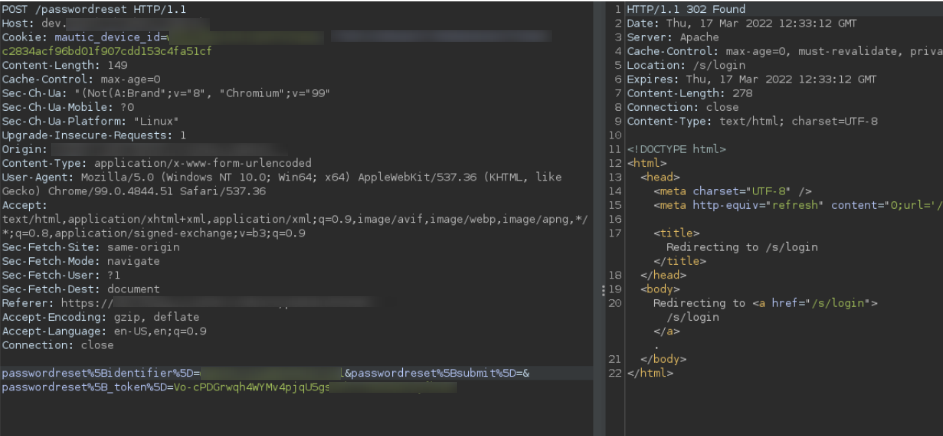The height and width of the screenshot is (436, 943).
Task: Click the 'Sec-Ch-Ua-Platform: "Linux"' header
Action: click(x=91, y=121)
